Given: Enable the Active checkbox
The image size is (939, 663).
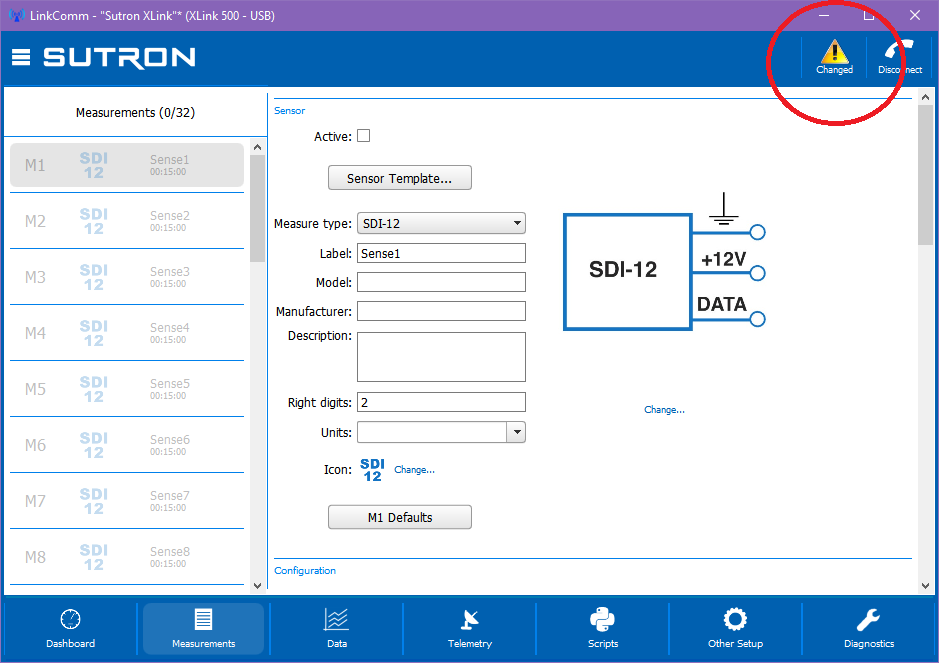Looking at the screenshot, I should point(364,136).
